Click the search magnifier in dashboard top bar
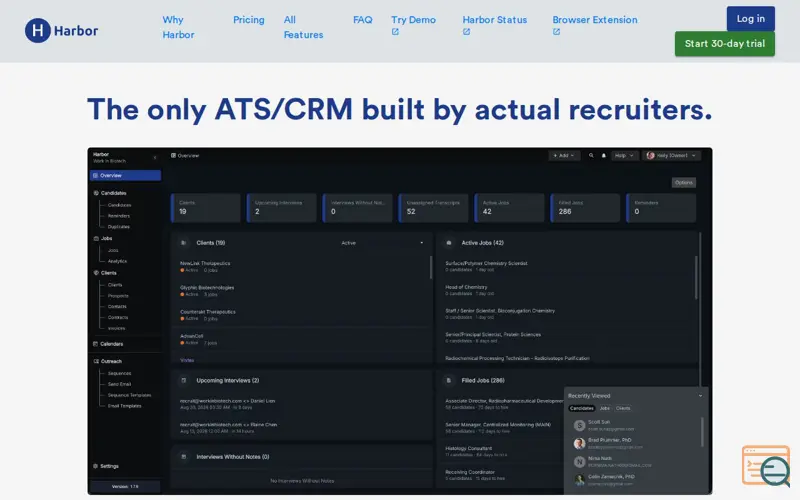The width and height of the screenshot is (800, 500). (x=591, y=156)
